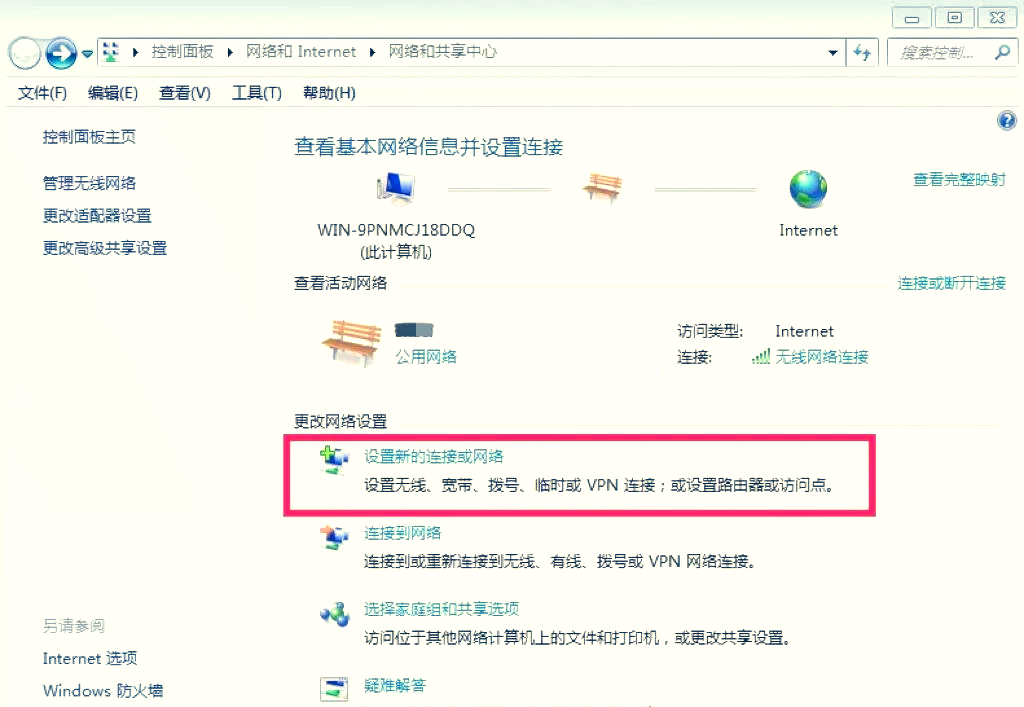Click the WIN-9PNMCJ18DDQ computer name

point(396,230)
